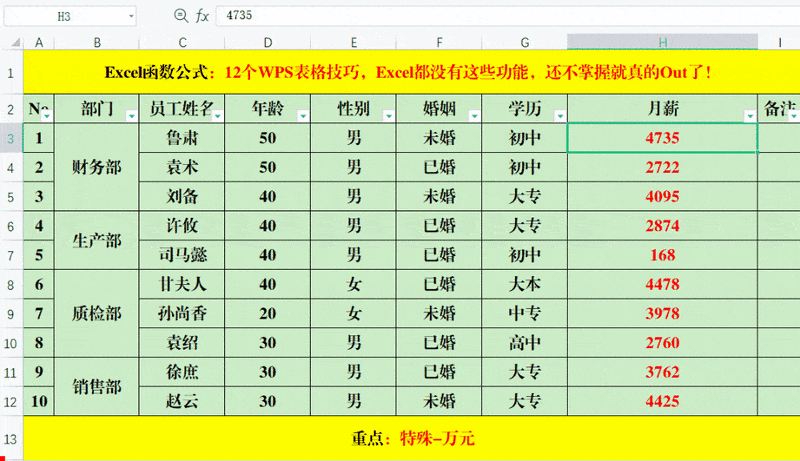Select row 13 header
800x461 pixels.
click(11, 439)
